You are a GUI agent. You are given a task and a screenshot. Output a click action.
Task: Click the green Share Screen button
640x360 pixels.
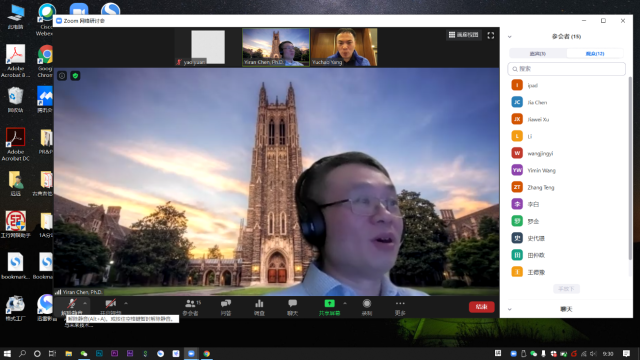(329, 307)
